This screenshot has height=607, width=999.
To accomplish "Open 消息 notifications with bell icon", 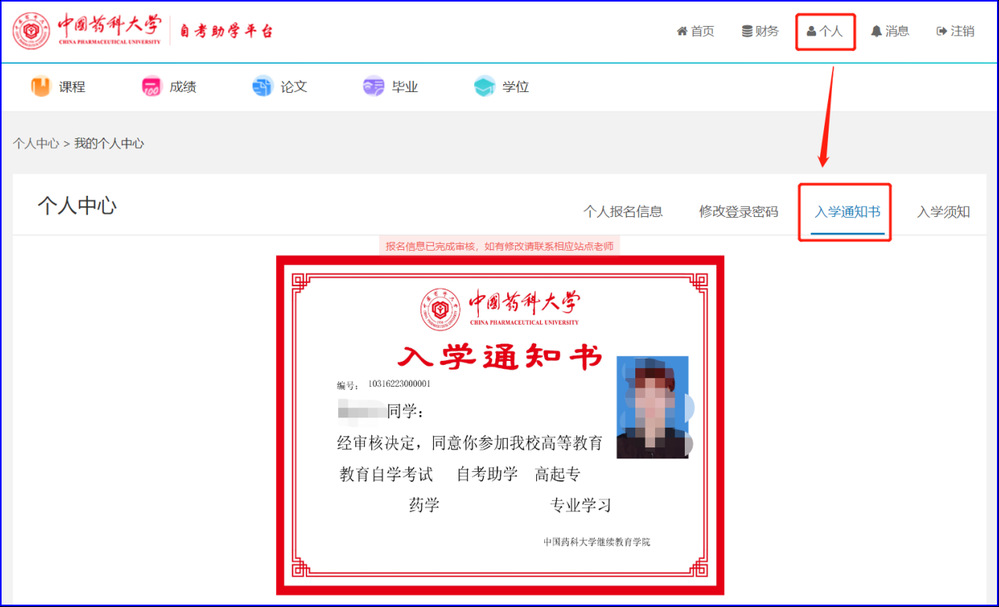I will [890, 31].
